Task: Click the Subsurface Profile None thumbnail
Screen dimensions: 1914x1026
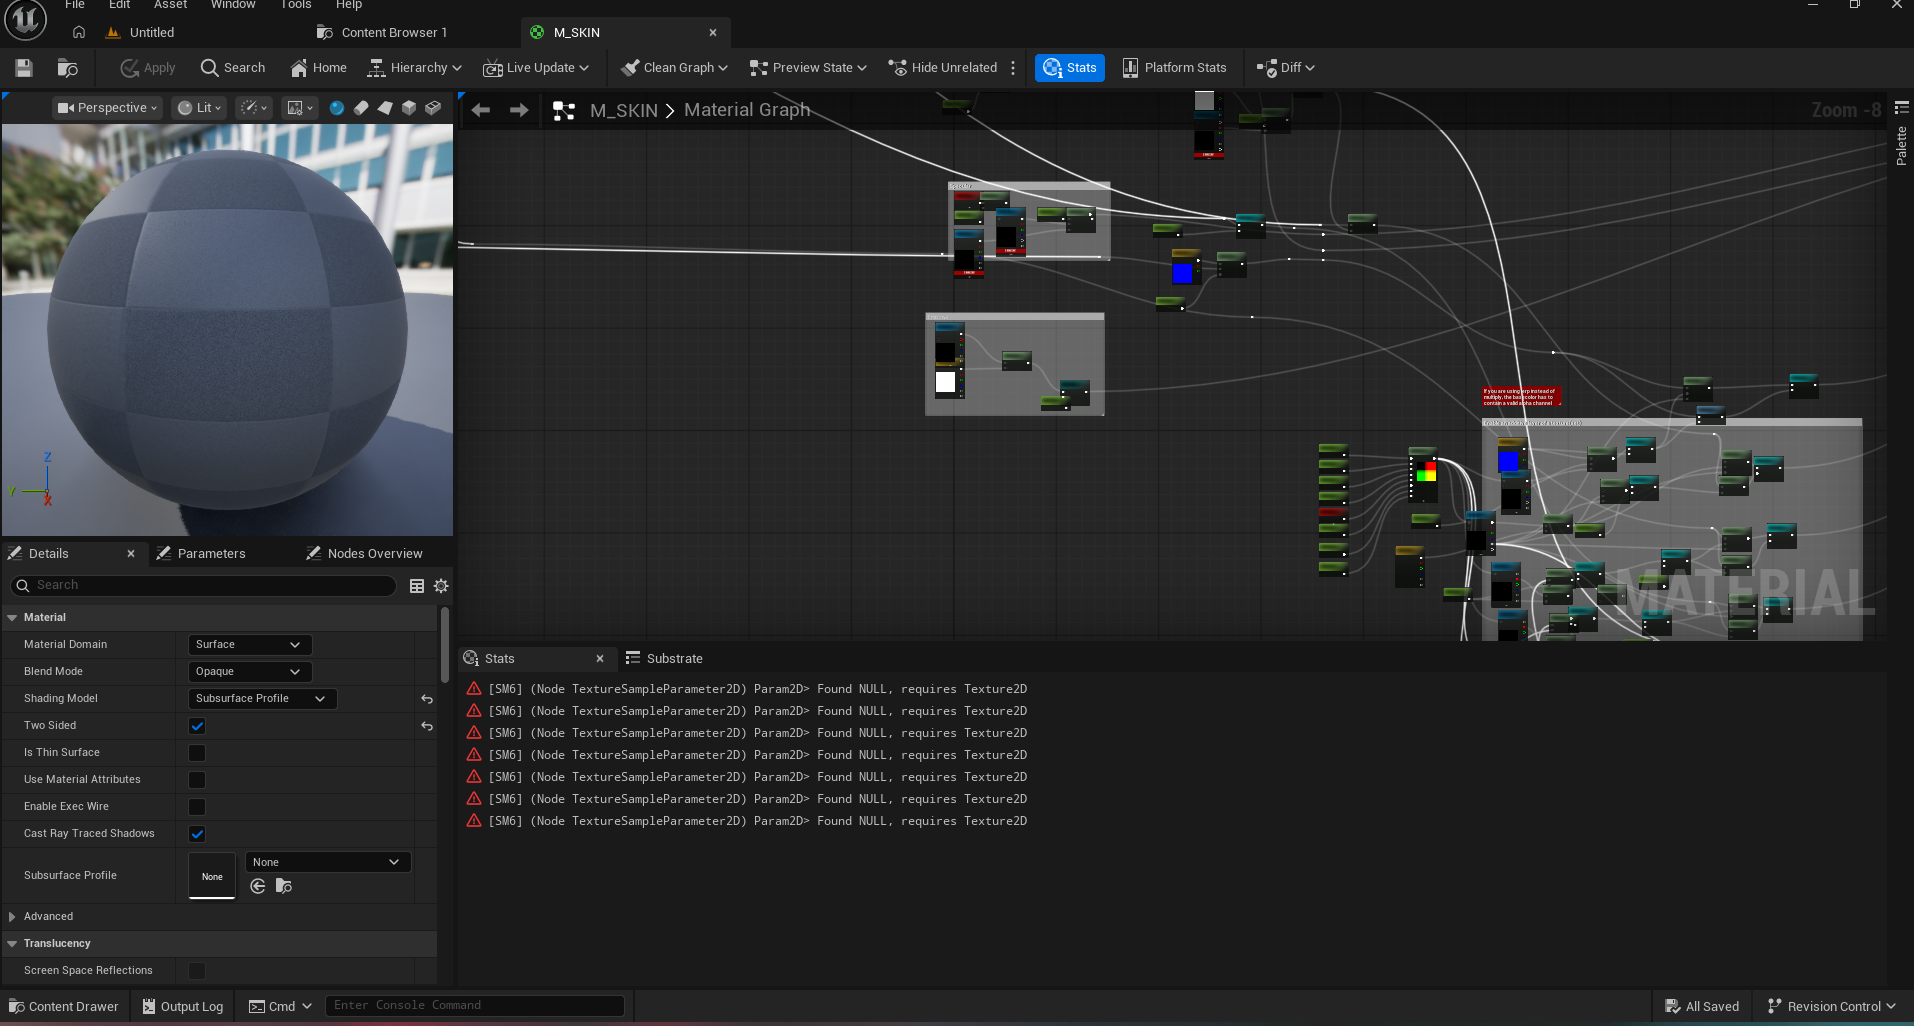Action: (x=212, y=876)
